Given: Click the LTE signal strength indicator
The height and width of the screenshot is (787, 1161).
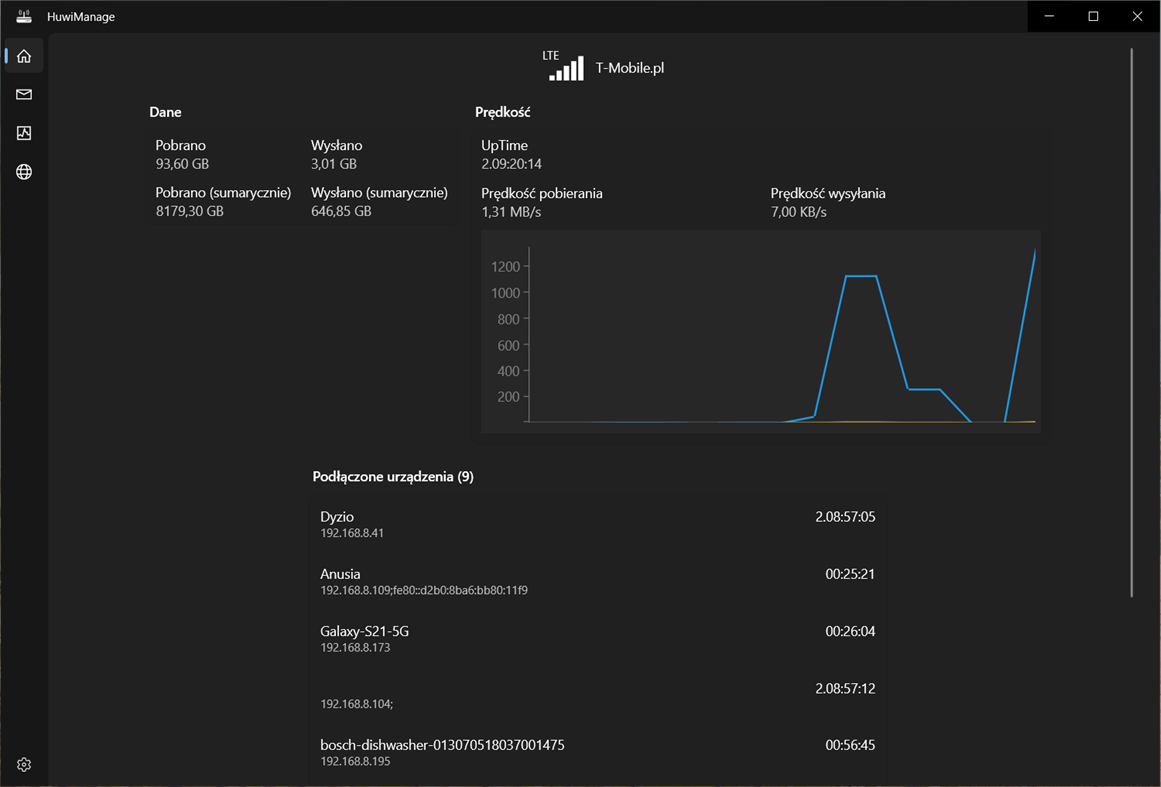Looking at the screenshot, I should (x=565, y=64).
